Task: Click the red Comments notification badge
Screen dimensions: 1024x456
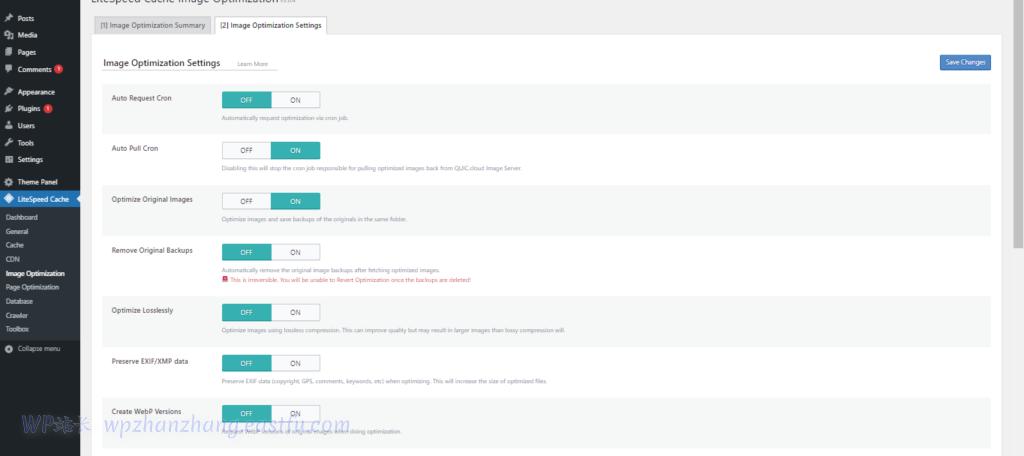Action: (58, 69)
